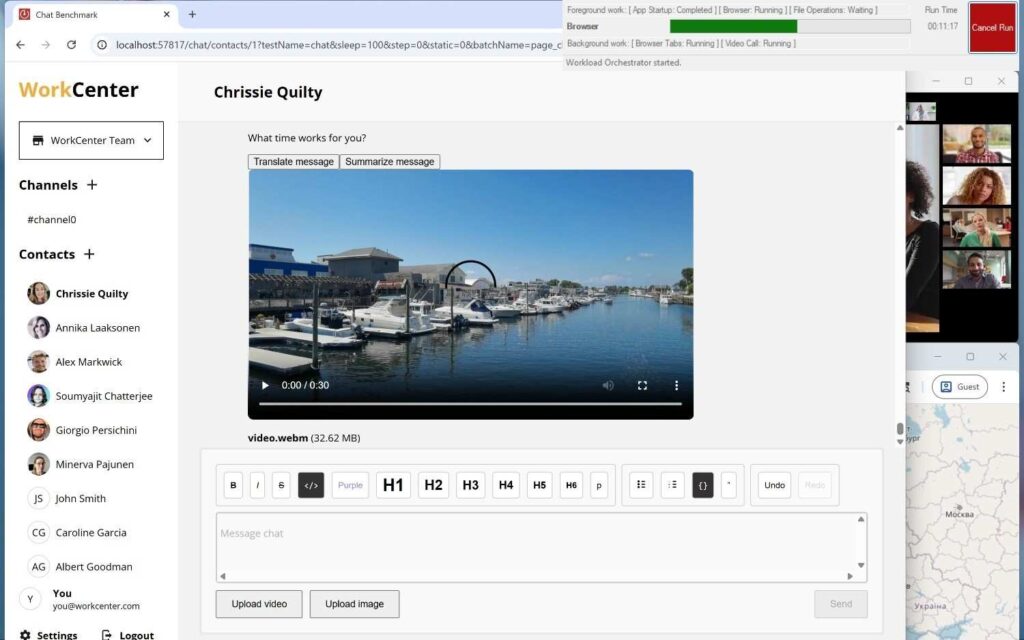Toggle bold formatting
The height and width of the screenshot is (640, 1024).
[233, 485]
